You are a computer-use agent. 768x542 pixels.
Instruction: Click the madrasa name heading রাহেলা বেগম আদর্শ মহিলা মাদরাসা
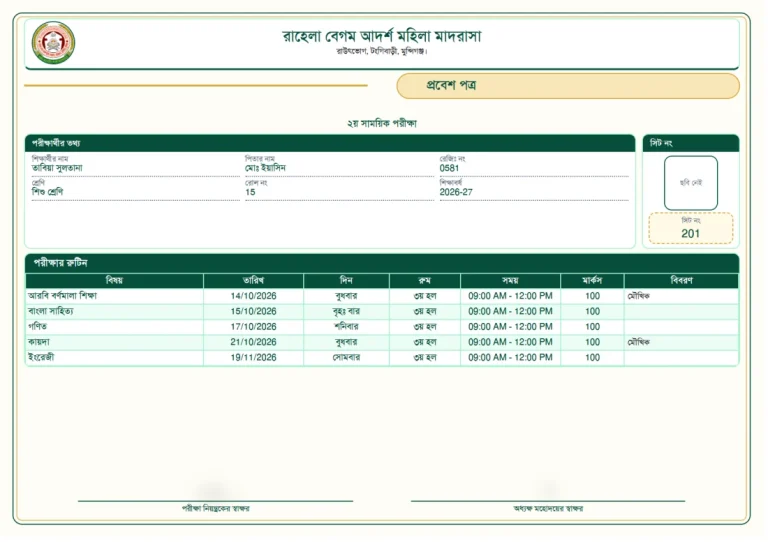click(382, 36)
